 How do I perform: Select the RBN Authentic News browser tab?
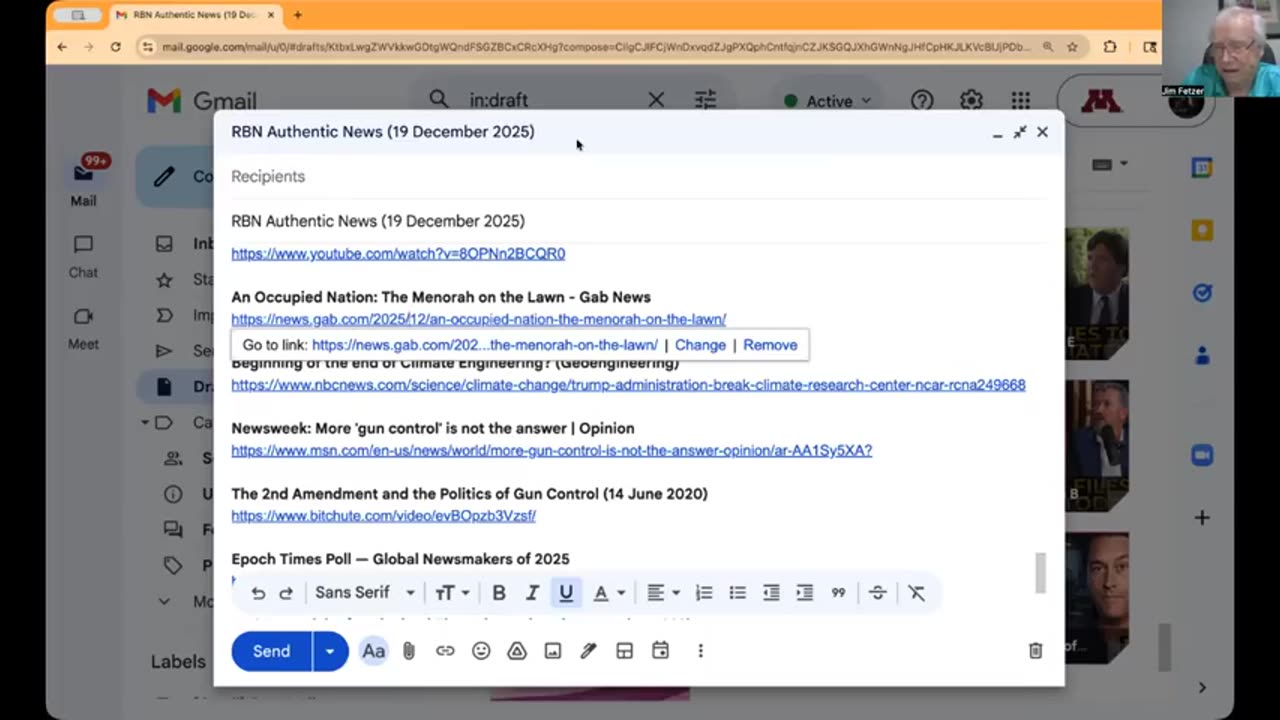[196, 15]
